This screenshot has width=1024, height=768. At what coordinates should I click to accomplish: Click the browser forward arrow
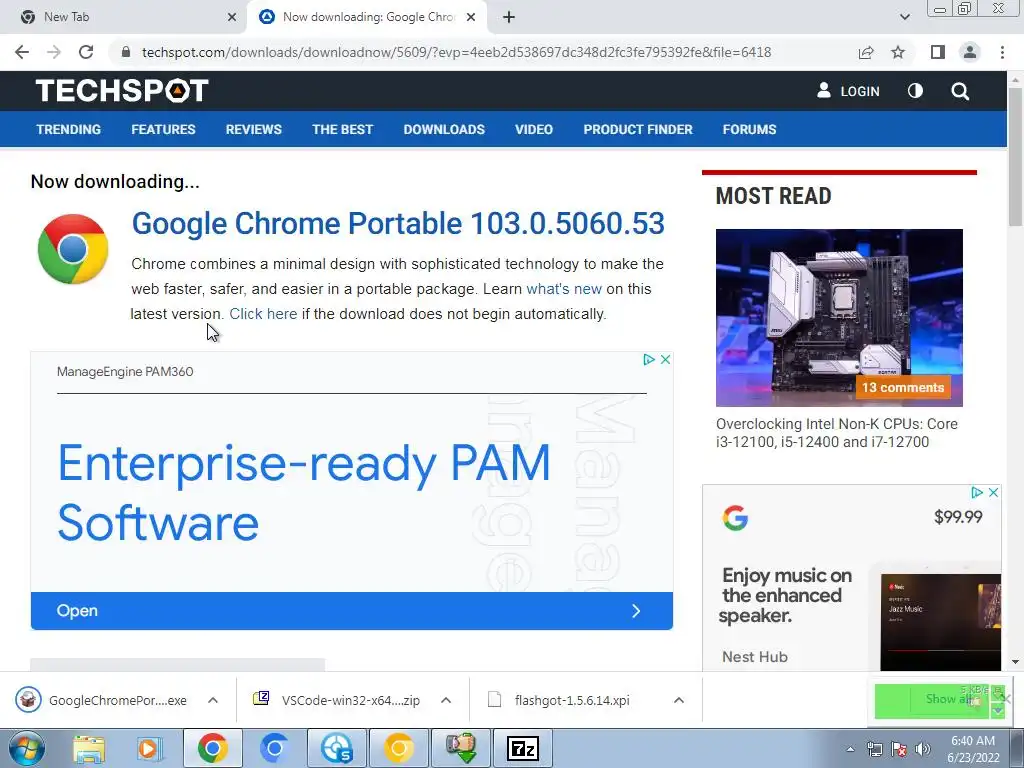point(54,52)
